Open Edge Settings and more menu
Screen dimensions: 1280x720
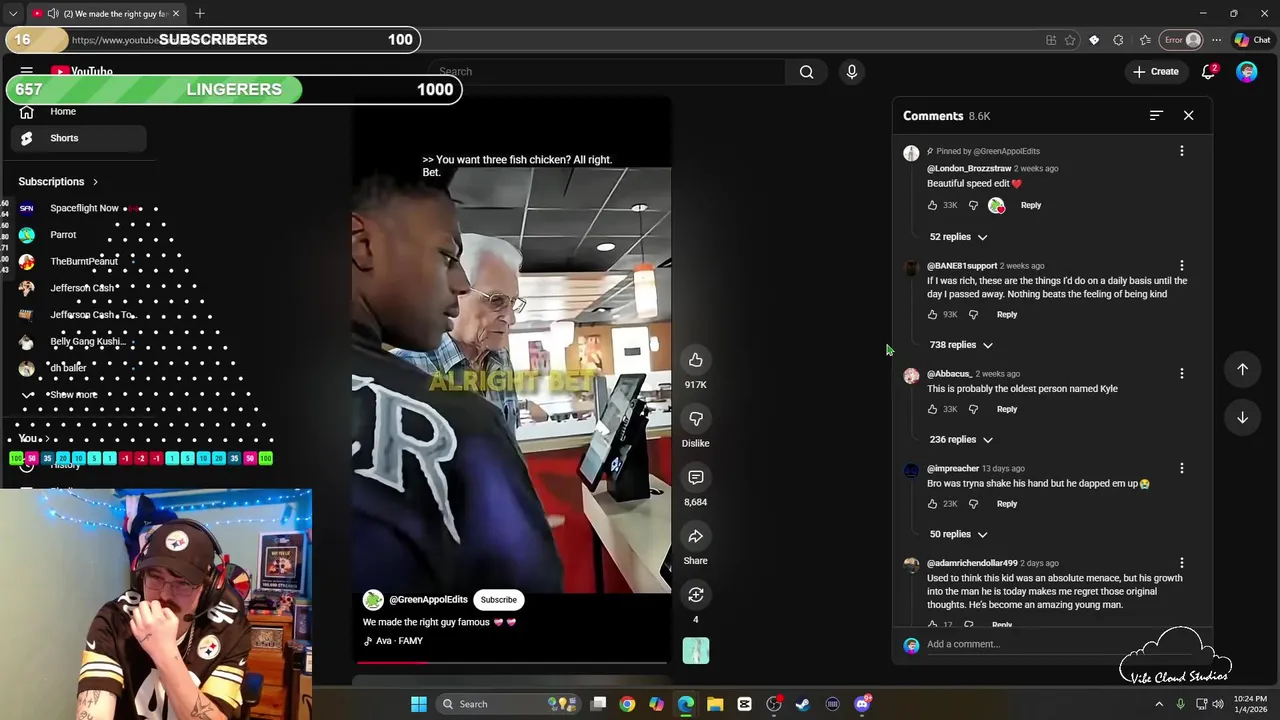1216,40
